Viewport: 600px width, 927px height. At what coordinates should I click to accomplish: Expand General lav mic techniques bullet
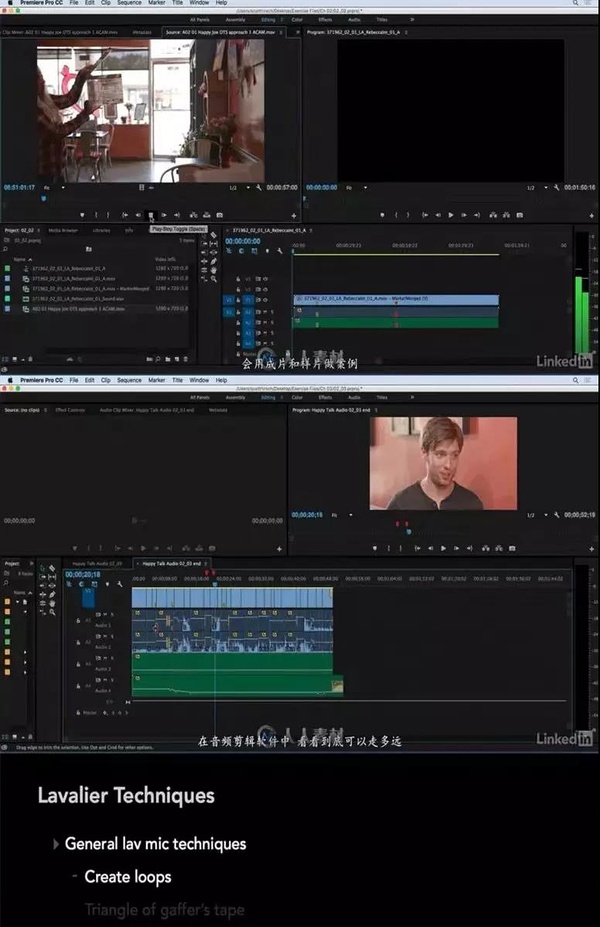[x=56, y=844]
